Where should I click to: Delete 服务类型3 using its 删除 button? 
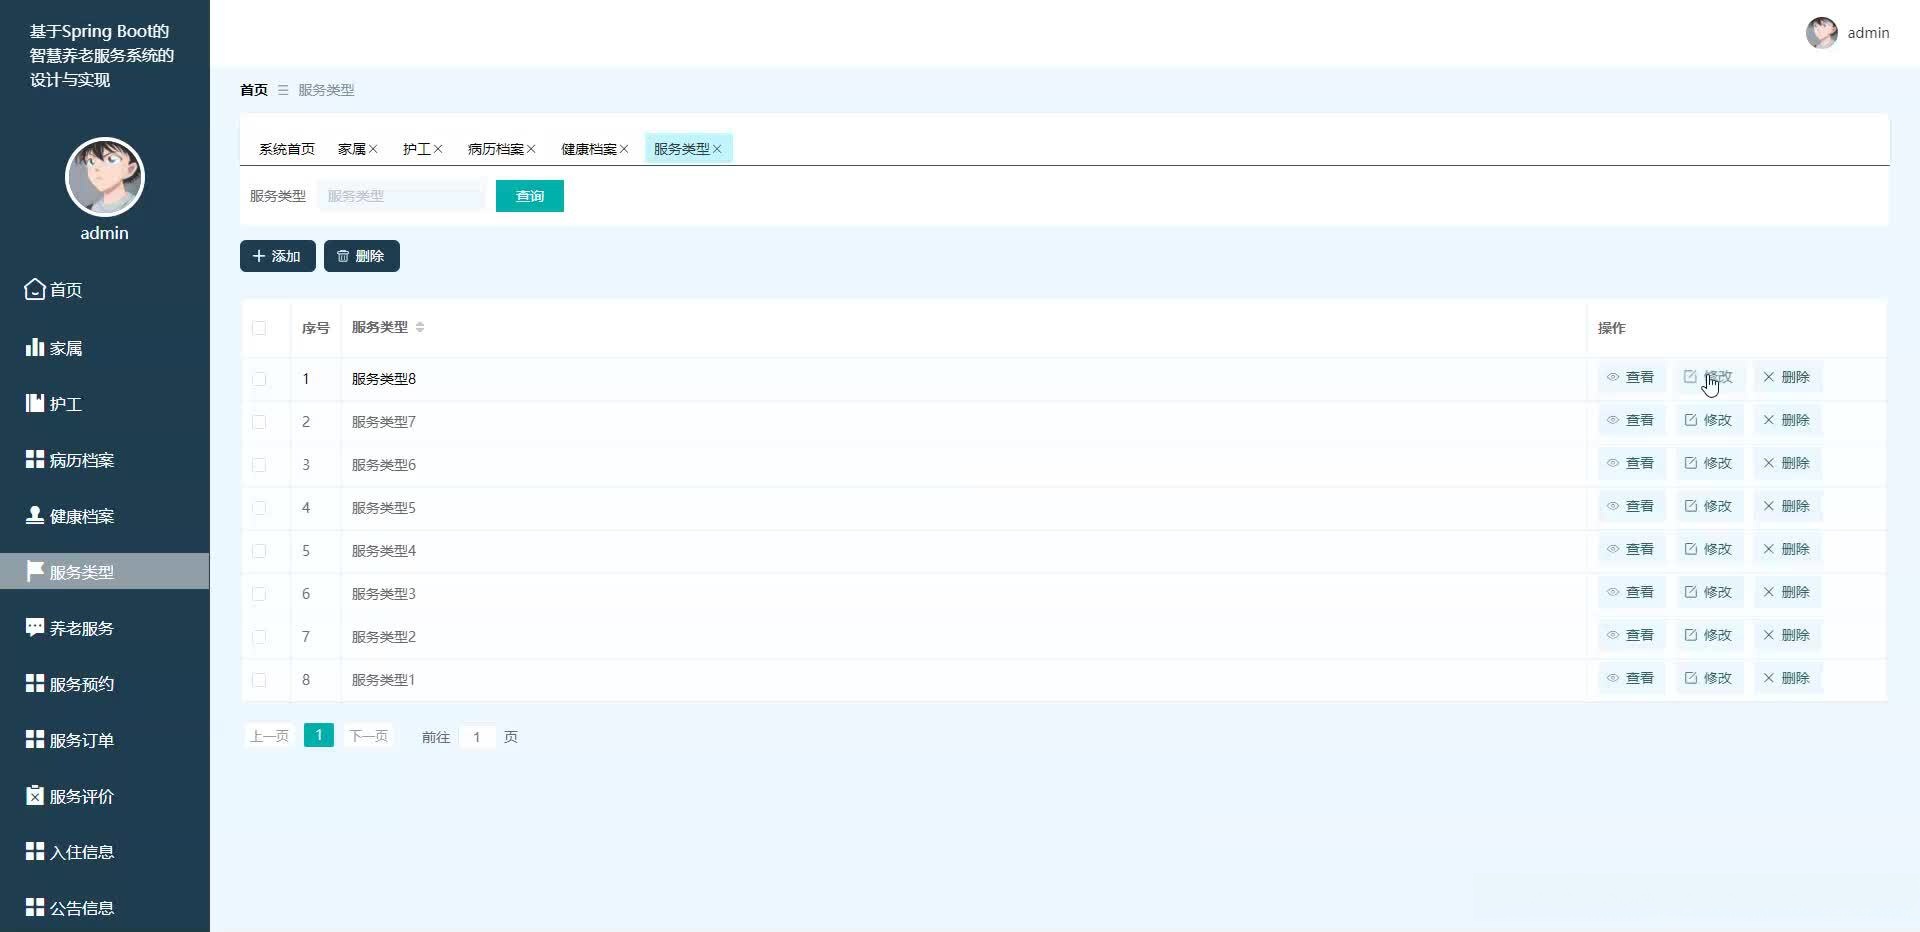(1787, 592)
